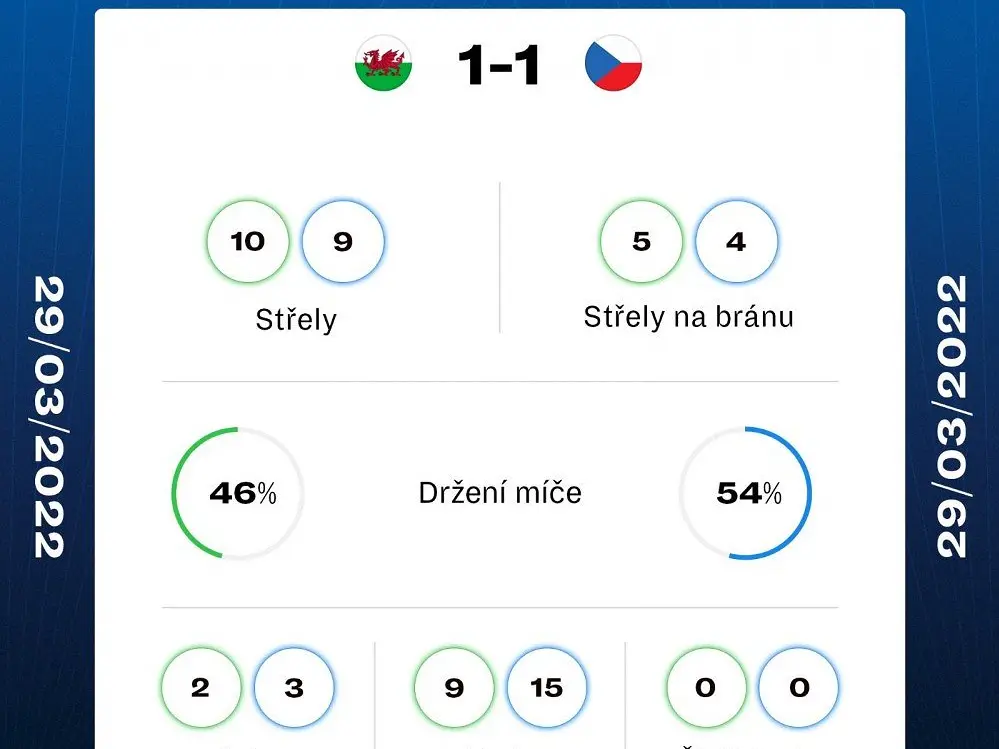This screenshot has height=749, width=999.
Task: Select the blue circle showing 3
Action: click(x=294, y=688)
